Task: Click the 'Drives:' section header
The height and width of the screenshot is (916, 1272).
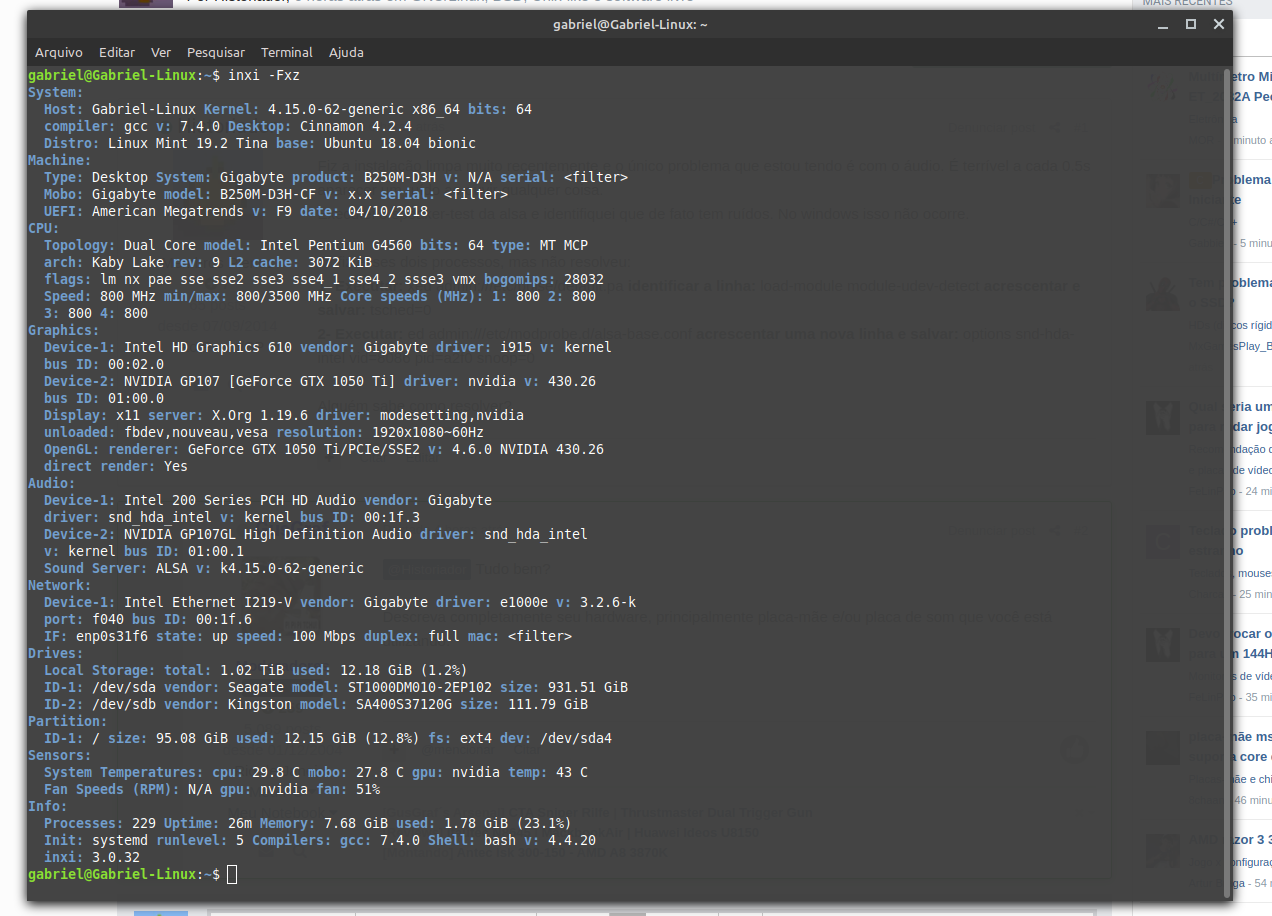Action: 56,653
